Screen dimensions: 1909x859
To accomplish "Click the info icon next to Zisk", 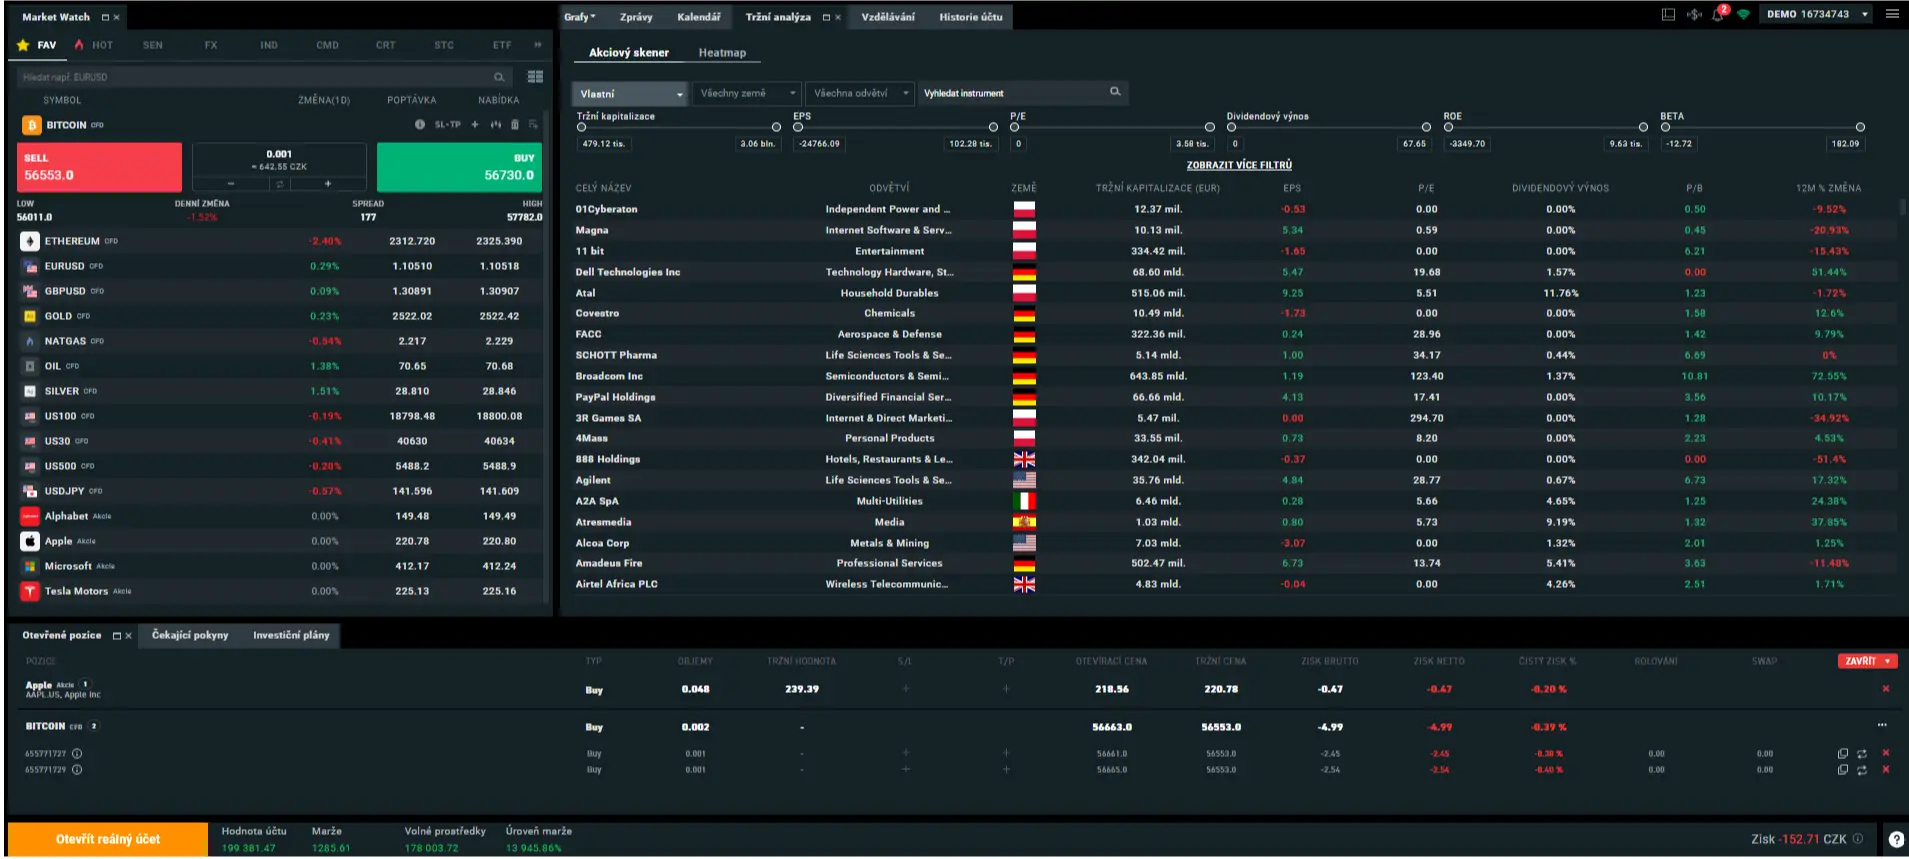I will pos(1858,839).
